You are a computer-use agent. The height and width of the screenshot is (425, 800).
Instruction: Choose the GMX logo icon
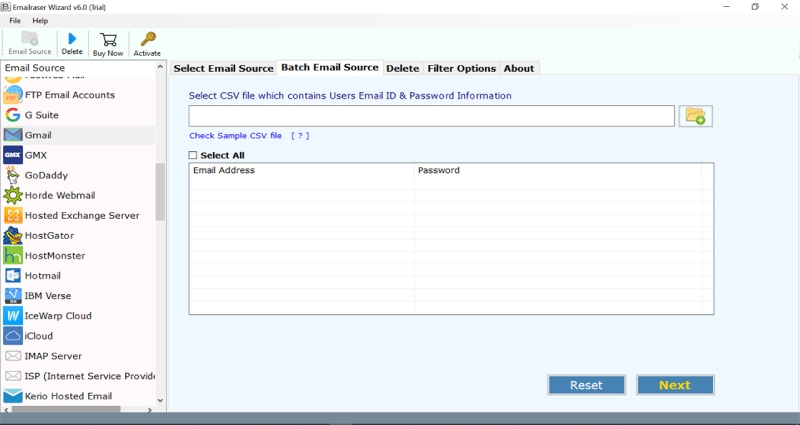(13, 155)
